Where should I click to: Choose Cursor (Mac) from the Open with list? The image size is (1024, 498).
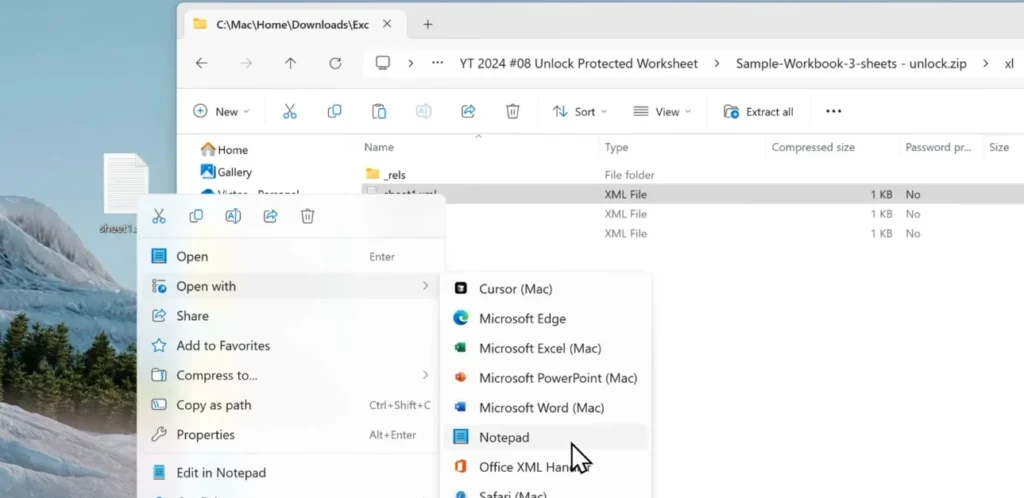pos(545,288)
